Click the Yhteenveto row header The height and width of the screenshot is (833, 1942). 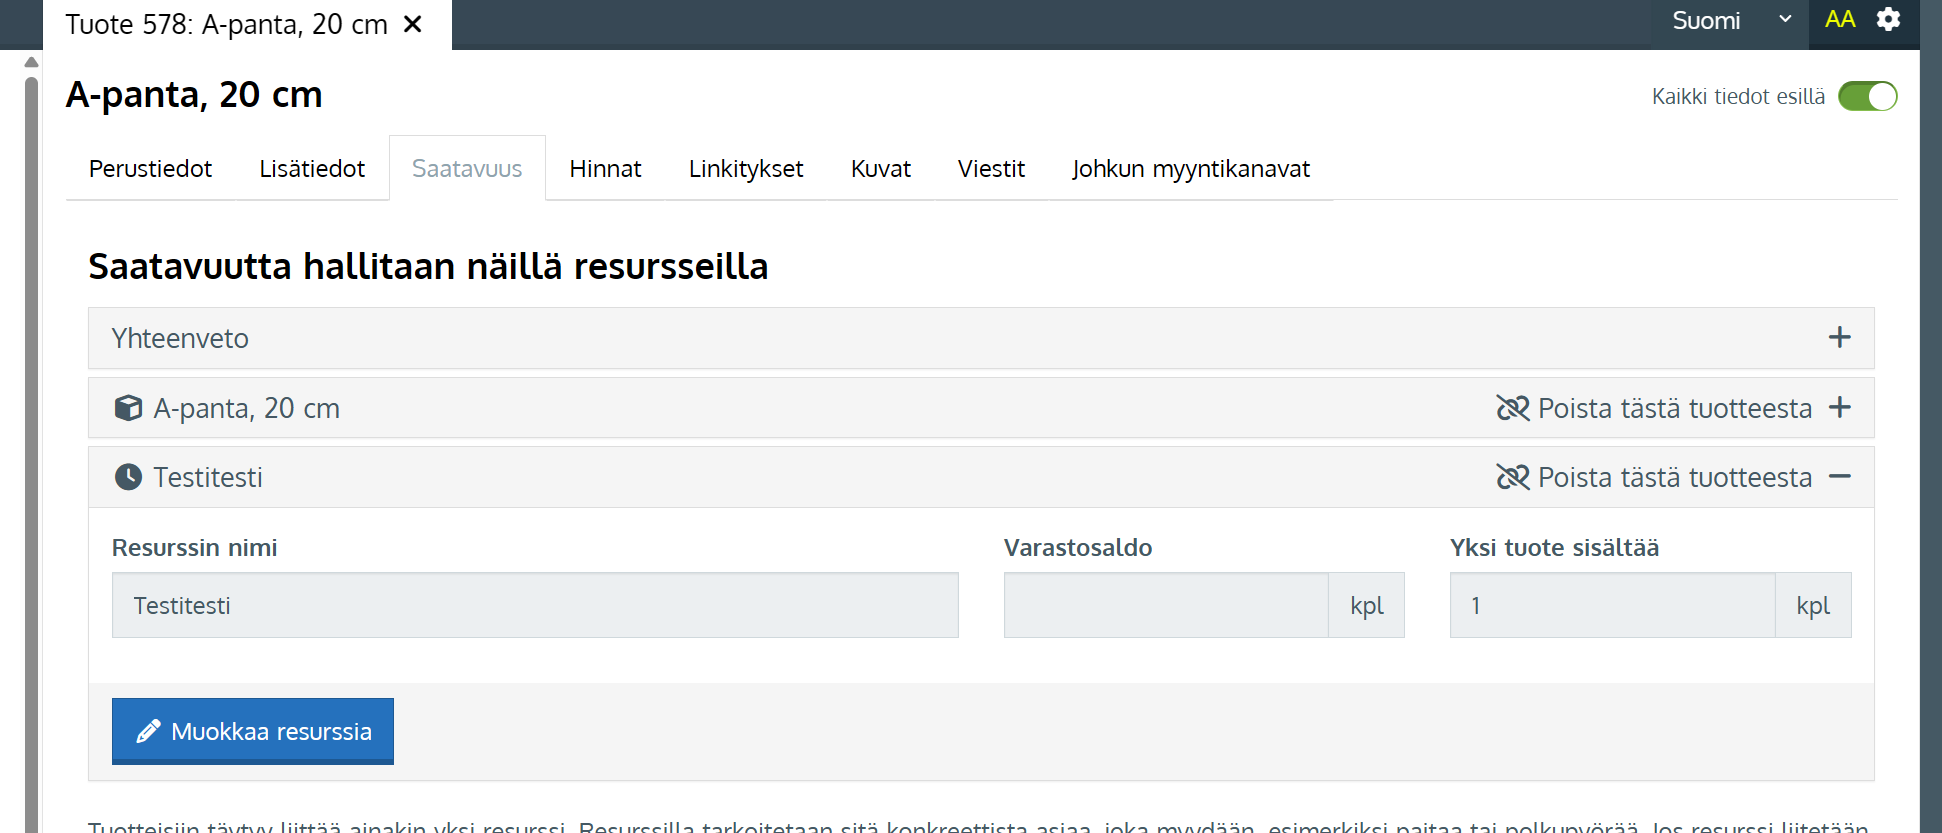[x=981, y=338]
